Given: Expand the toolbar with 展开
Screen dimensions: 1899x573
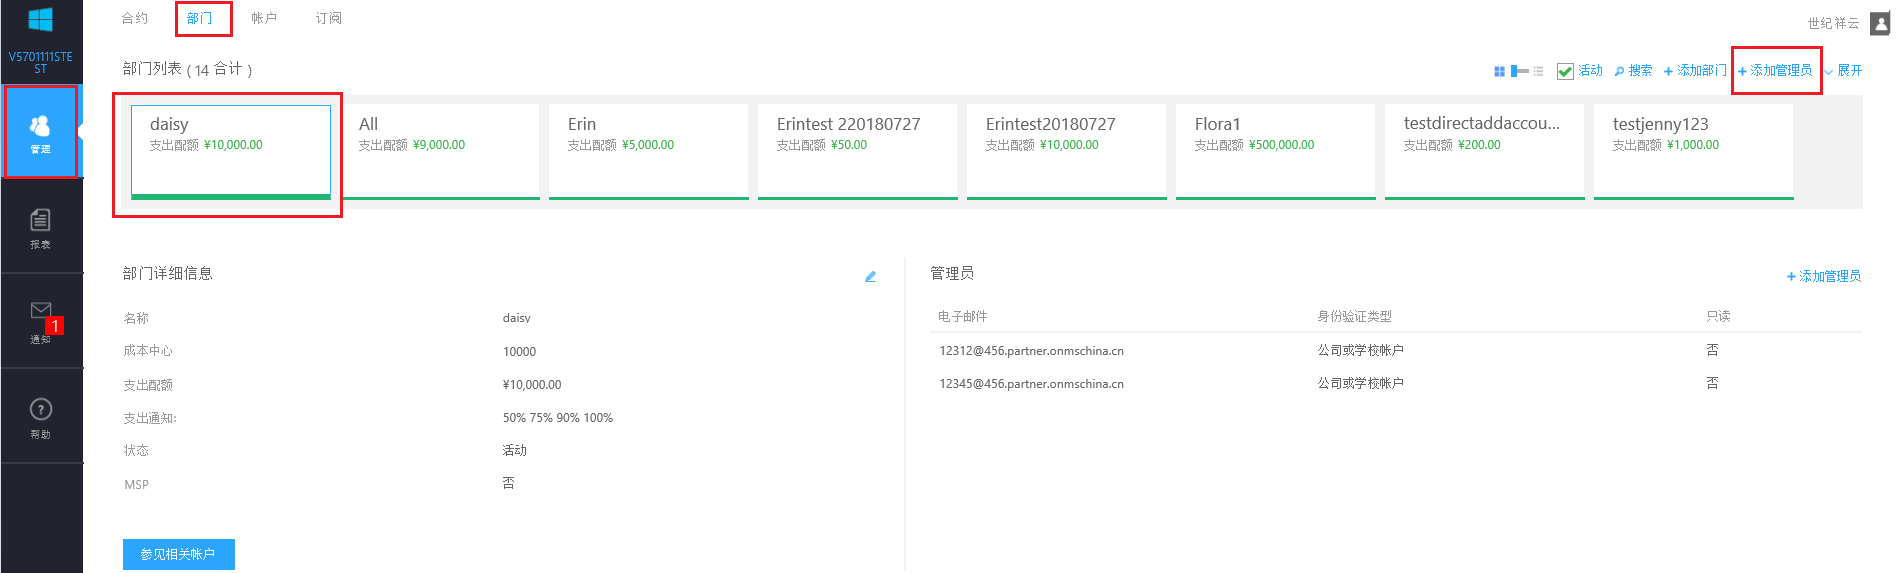Looking at the screenshot, I should click(x=1848, y=71).
